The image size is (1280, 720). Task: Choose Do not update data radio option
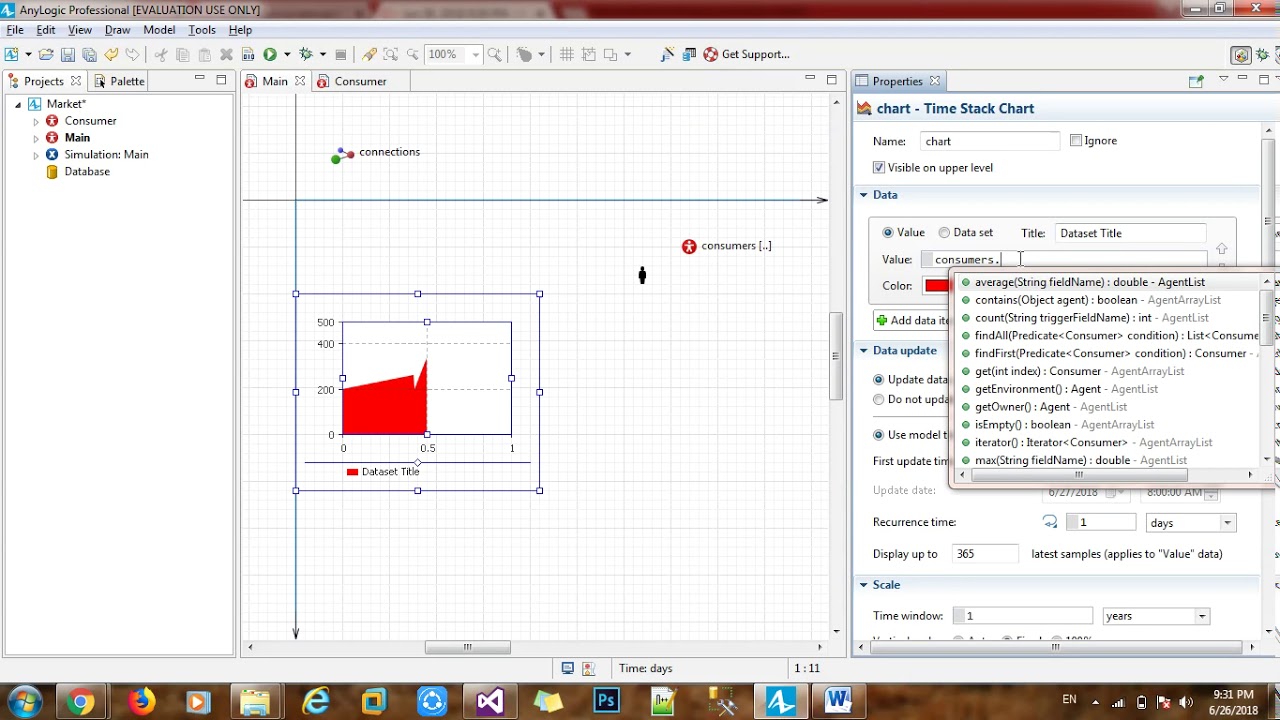click(879, 400)
